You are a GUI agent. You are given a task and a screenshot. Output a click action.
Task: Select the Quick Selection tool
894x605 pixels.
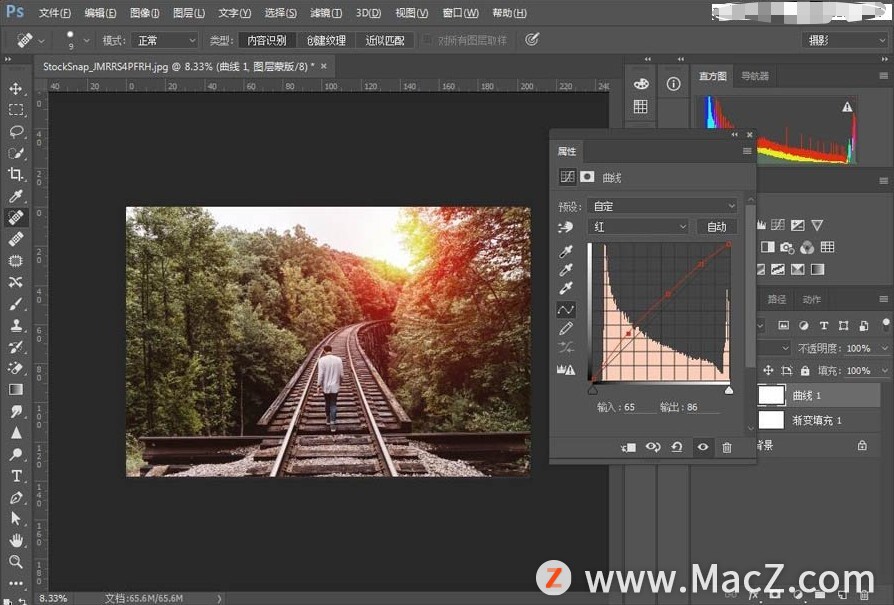coord(15,153)
